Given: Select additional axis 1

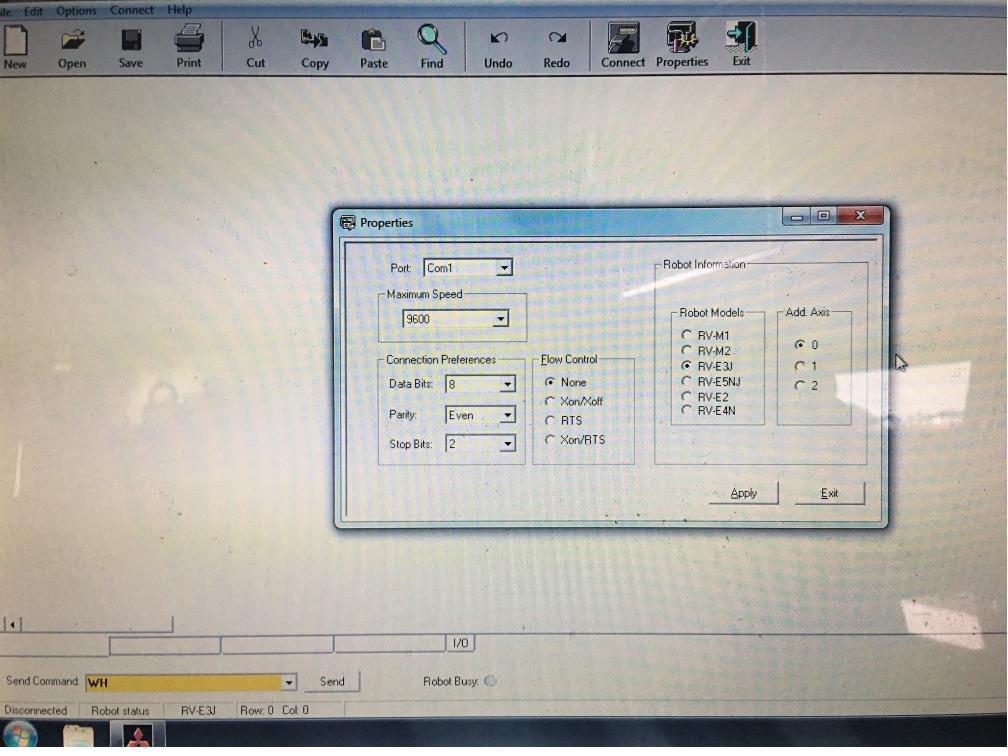Looking at the screenshot, I should click(x=800, y=366).
